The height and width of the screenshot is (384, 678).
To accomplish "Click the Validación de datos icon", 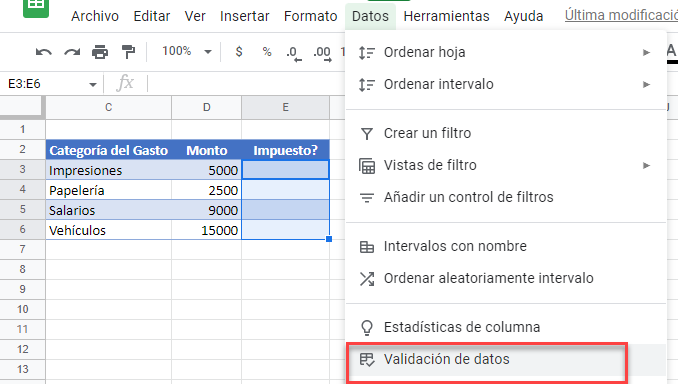I will [x=367, y=360].
